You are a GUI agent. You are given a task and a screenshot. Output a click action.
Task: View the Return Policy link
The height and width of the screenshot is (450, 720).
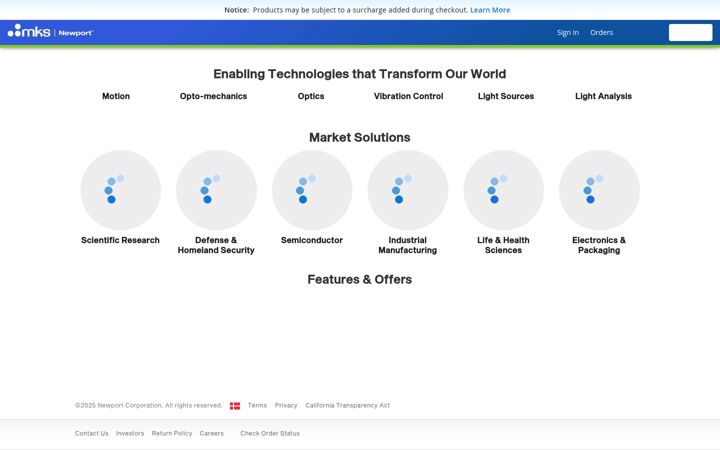172,433
